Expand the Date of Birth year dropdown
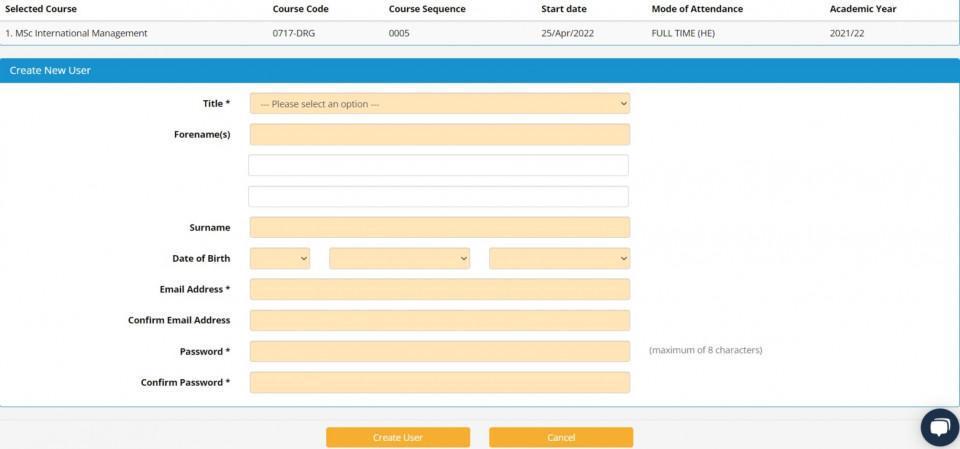The width and height of the screenshot is (960, 449). tap(559, 259)
